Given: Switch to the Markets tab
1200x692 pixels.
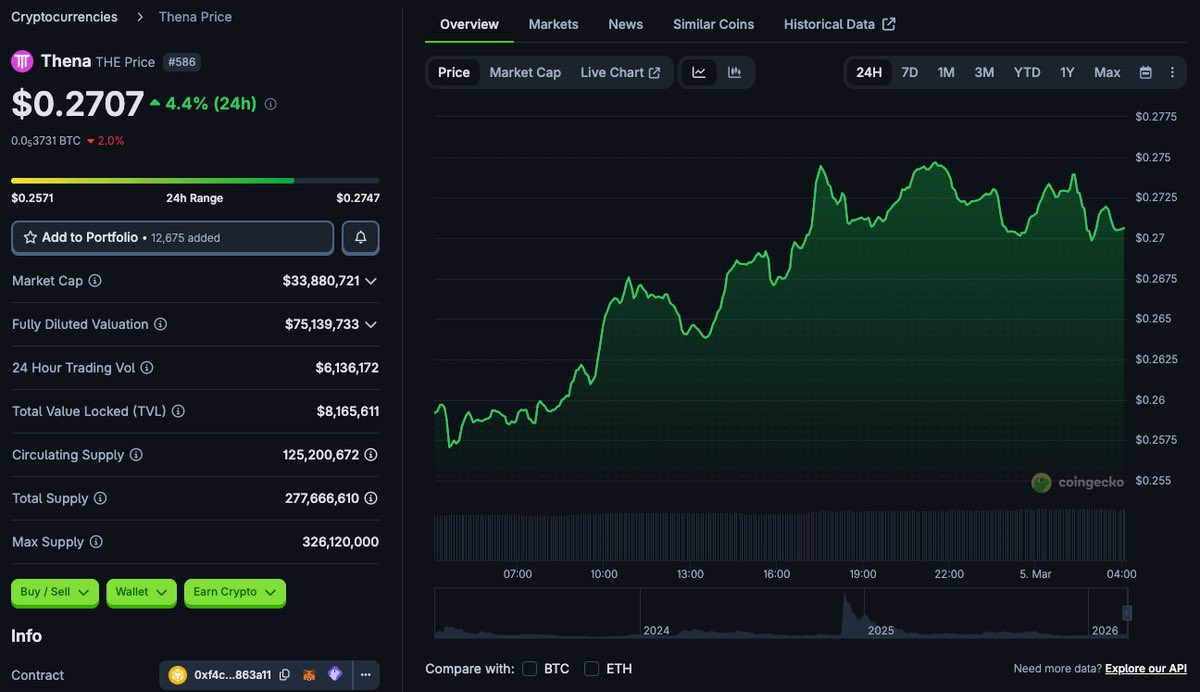Looking at the screenshot, I should 553,24.
